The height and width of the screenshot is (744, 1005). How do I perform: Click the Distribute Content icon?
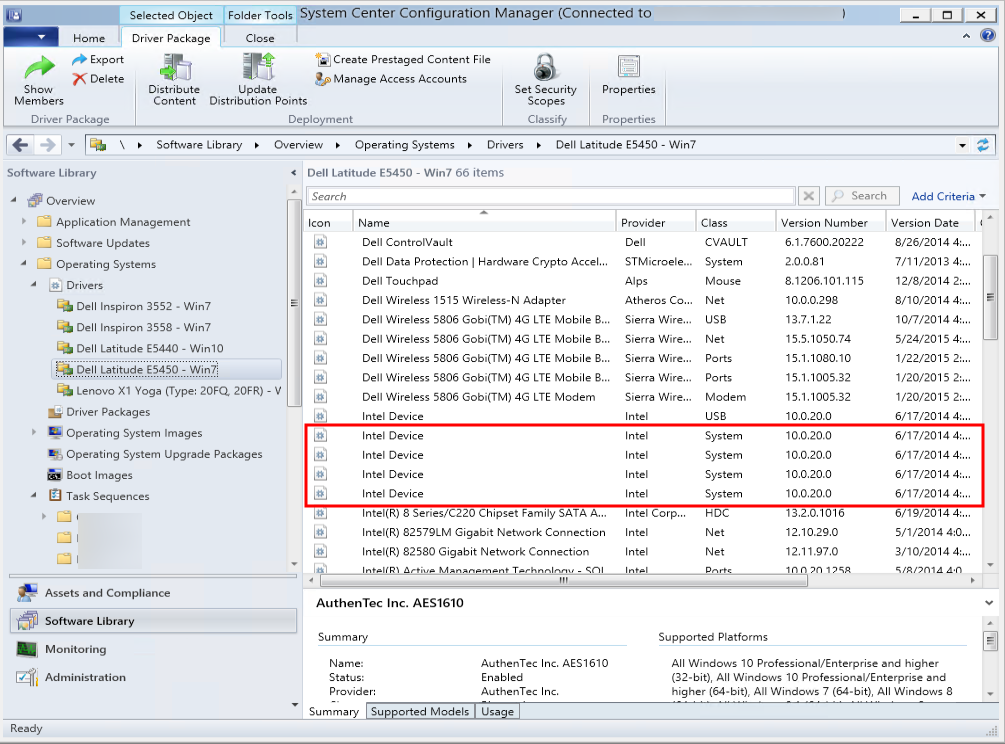click(x=174, y=67)
